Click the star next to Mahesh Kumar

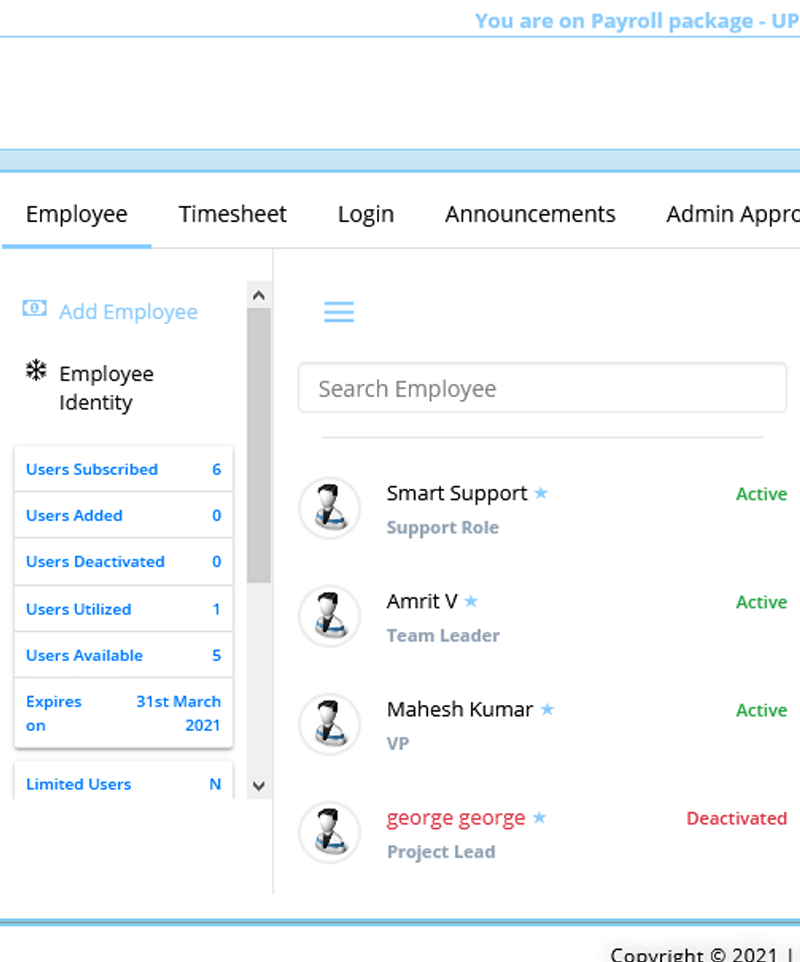coord(547,709)
